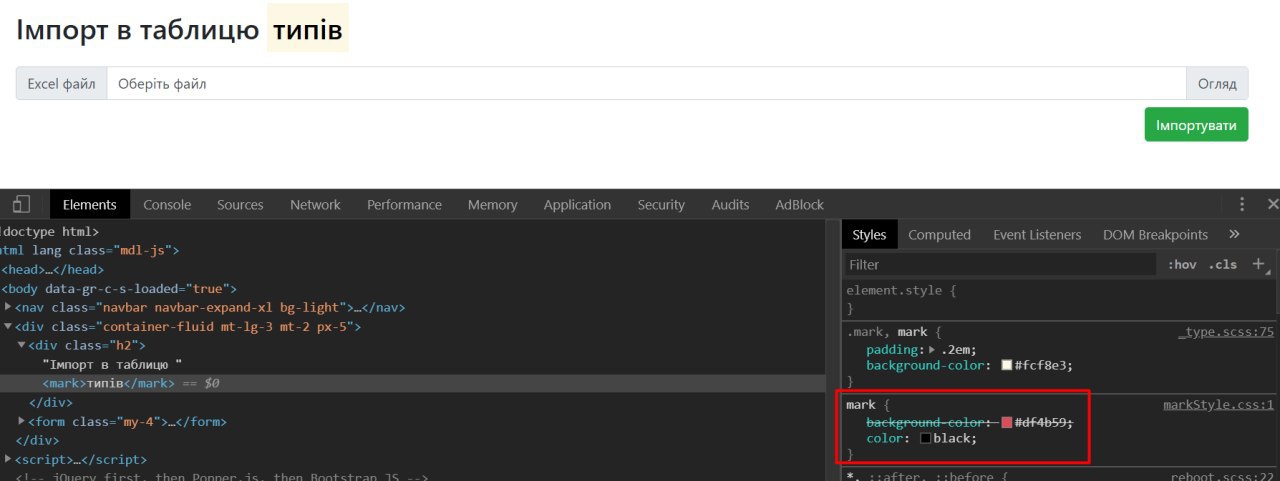Screen dimensions: 1280x481
Task: Click the Filter styles input field
Action: click(1000, 264)
